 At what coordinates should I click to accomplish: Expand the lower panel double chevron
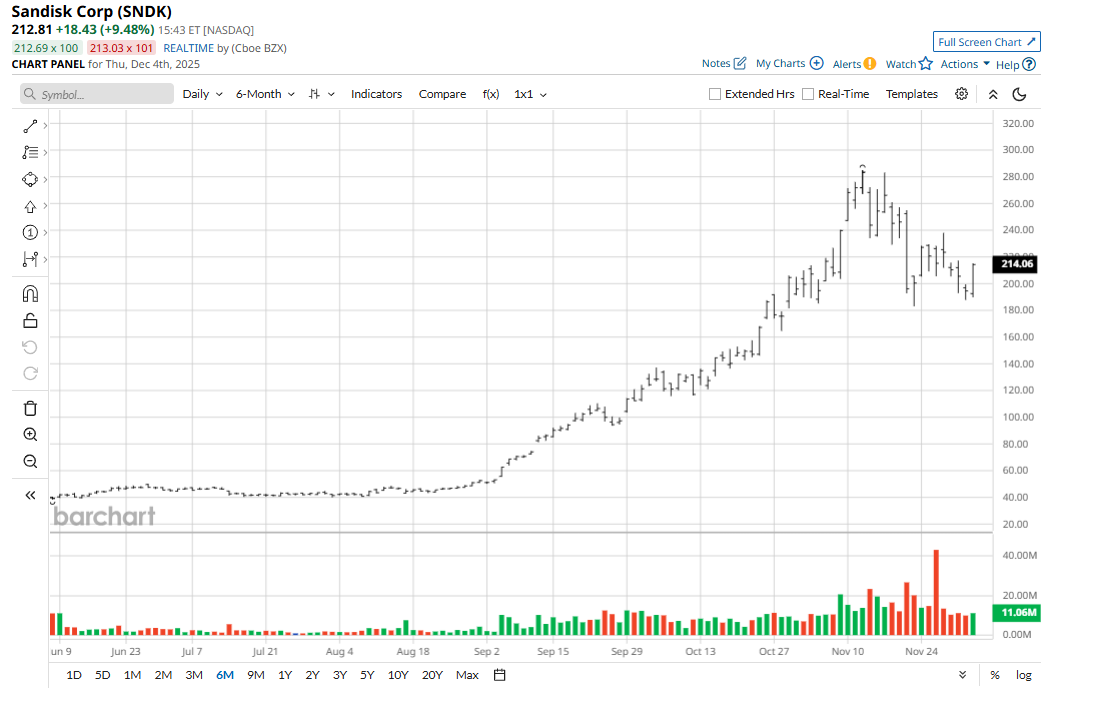pos(962,675)
